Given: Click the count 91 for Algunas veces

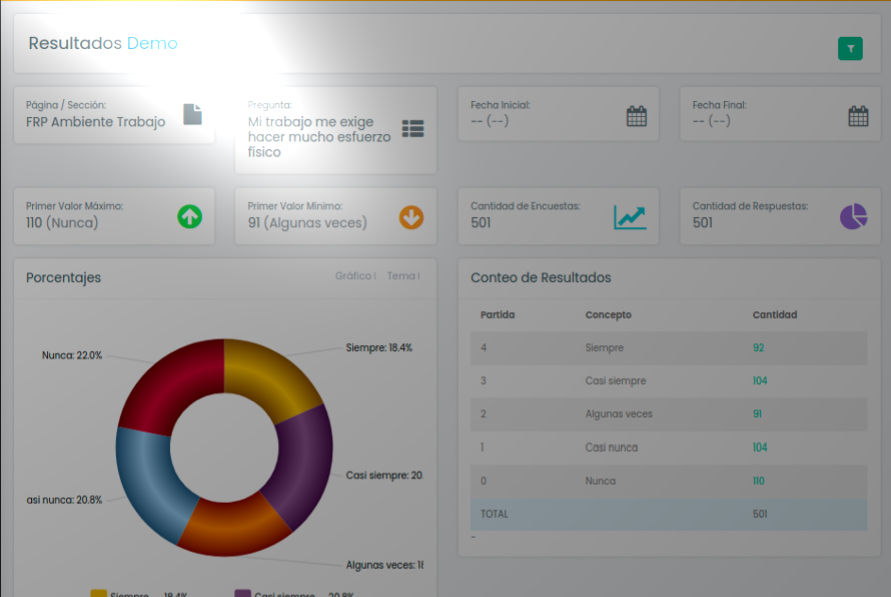Looking at the screenshot, I should [757, 414].
